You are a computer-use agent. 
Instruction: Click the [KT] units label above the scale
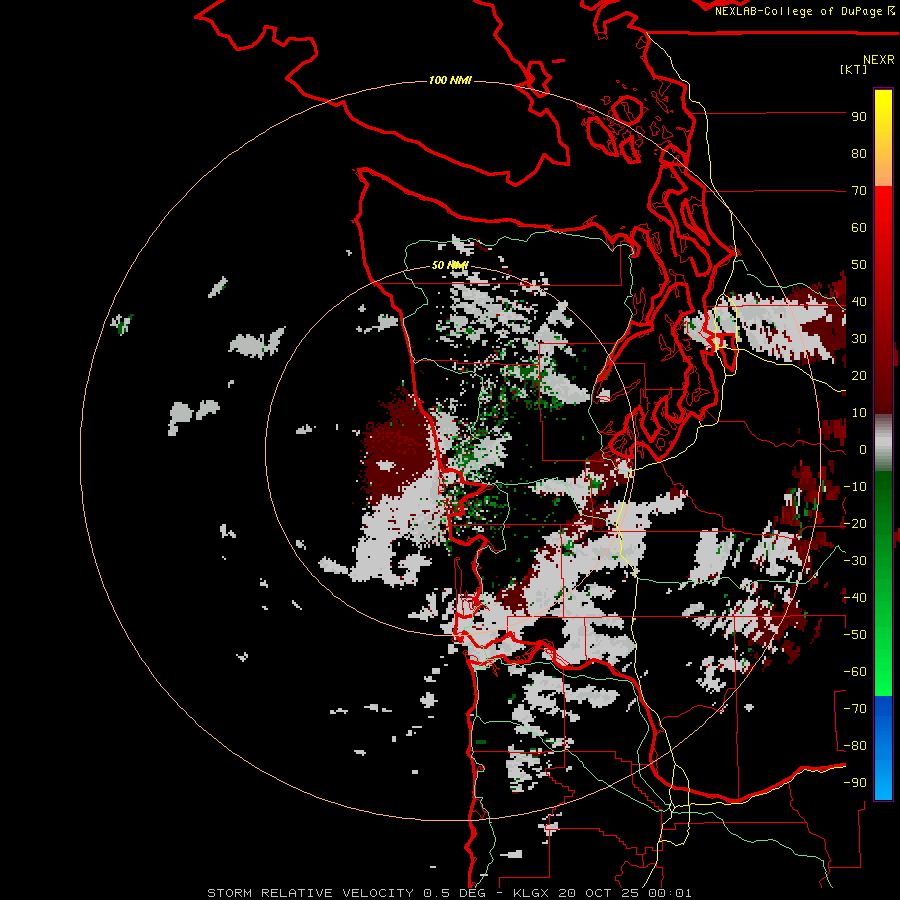[854, 69]
